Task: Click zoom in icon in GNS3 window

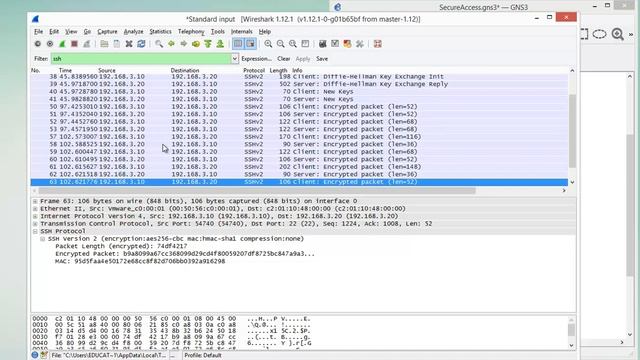Action: [x=617, y=34]
